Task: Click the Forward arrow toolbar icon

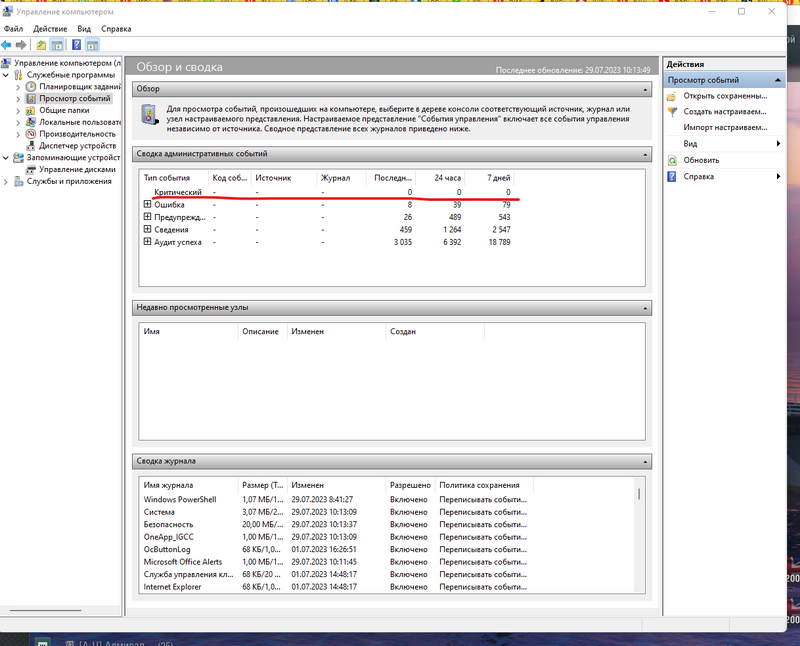Action: [21, 45]
